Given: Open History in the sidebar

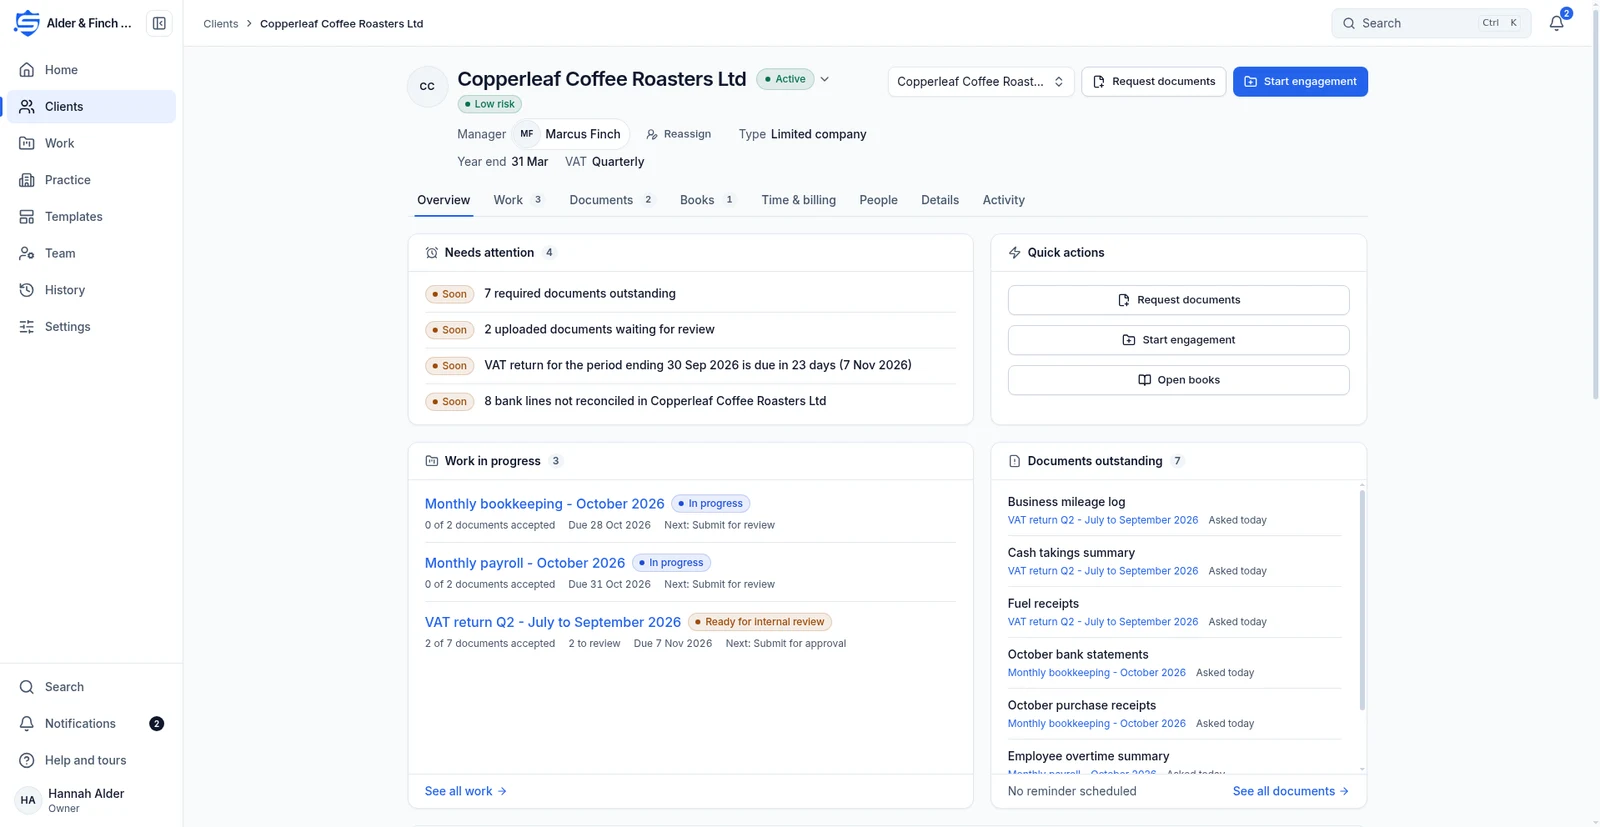Looking at the screenshot, I should (91, 290).
